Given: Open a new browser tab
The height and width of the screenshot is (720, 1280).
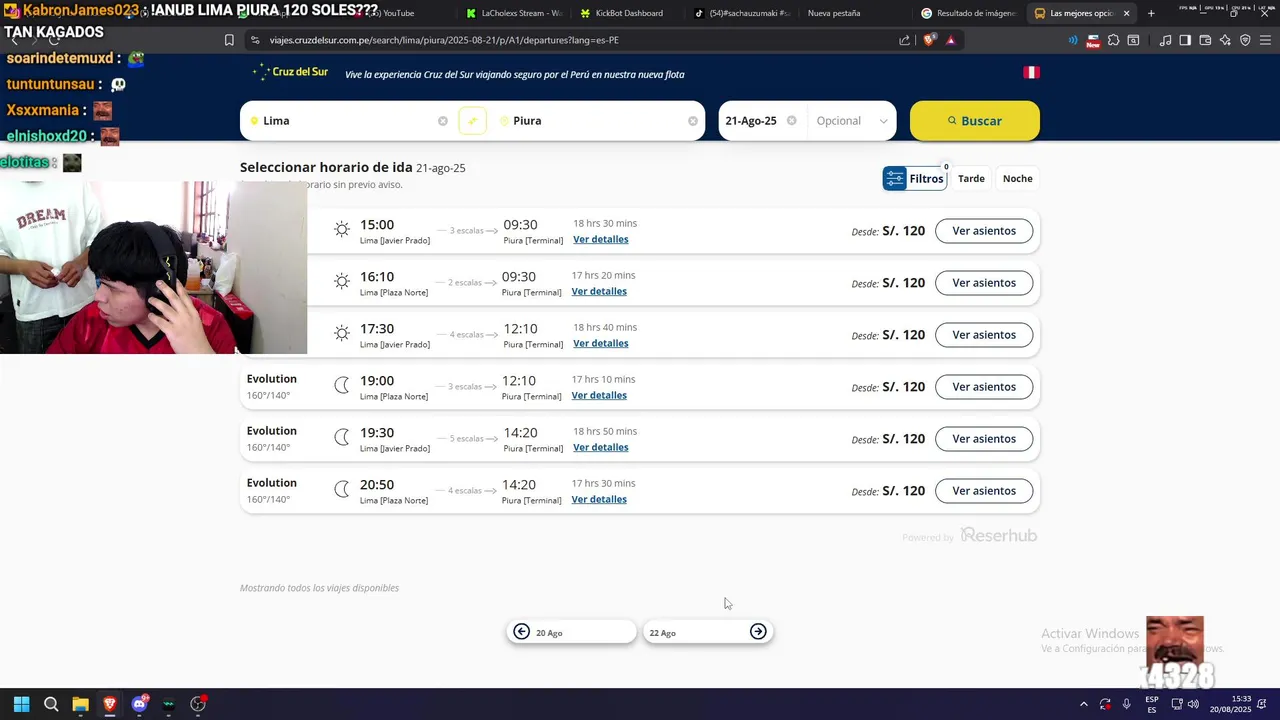Looking at the screenshot, I should 1151,13.
